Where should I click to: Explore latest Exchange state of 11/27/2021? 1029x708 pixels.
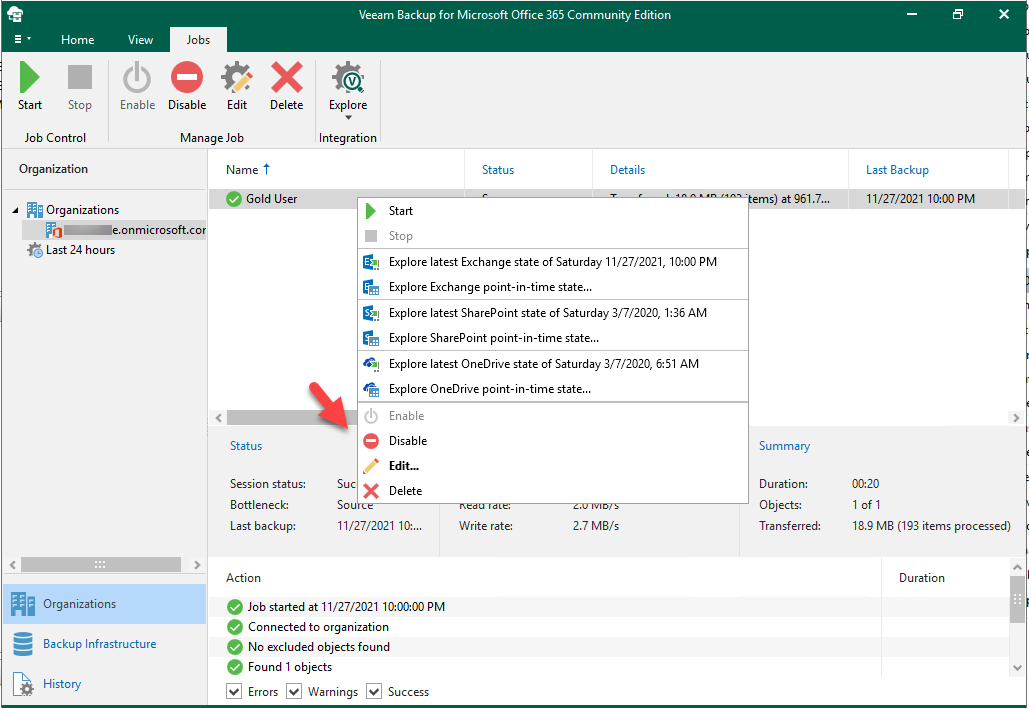point(553,262)
